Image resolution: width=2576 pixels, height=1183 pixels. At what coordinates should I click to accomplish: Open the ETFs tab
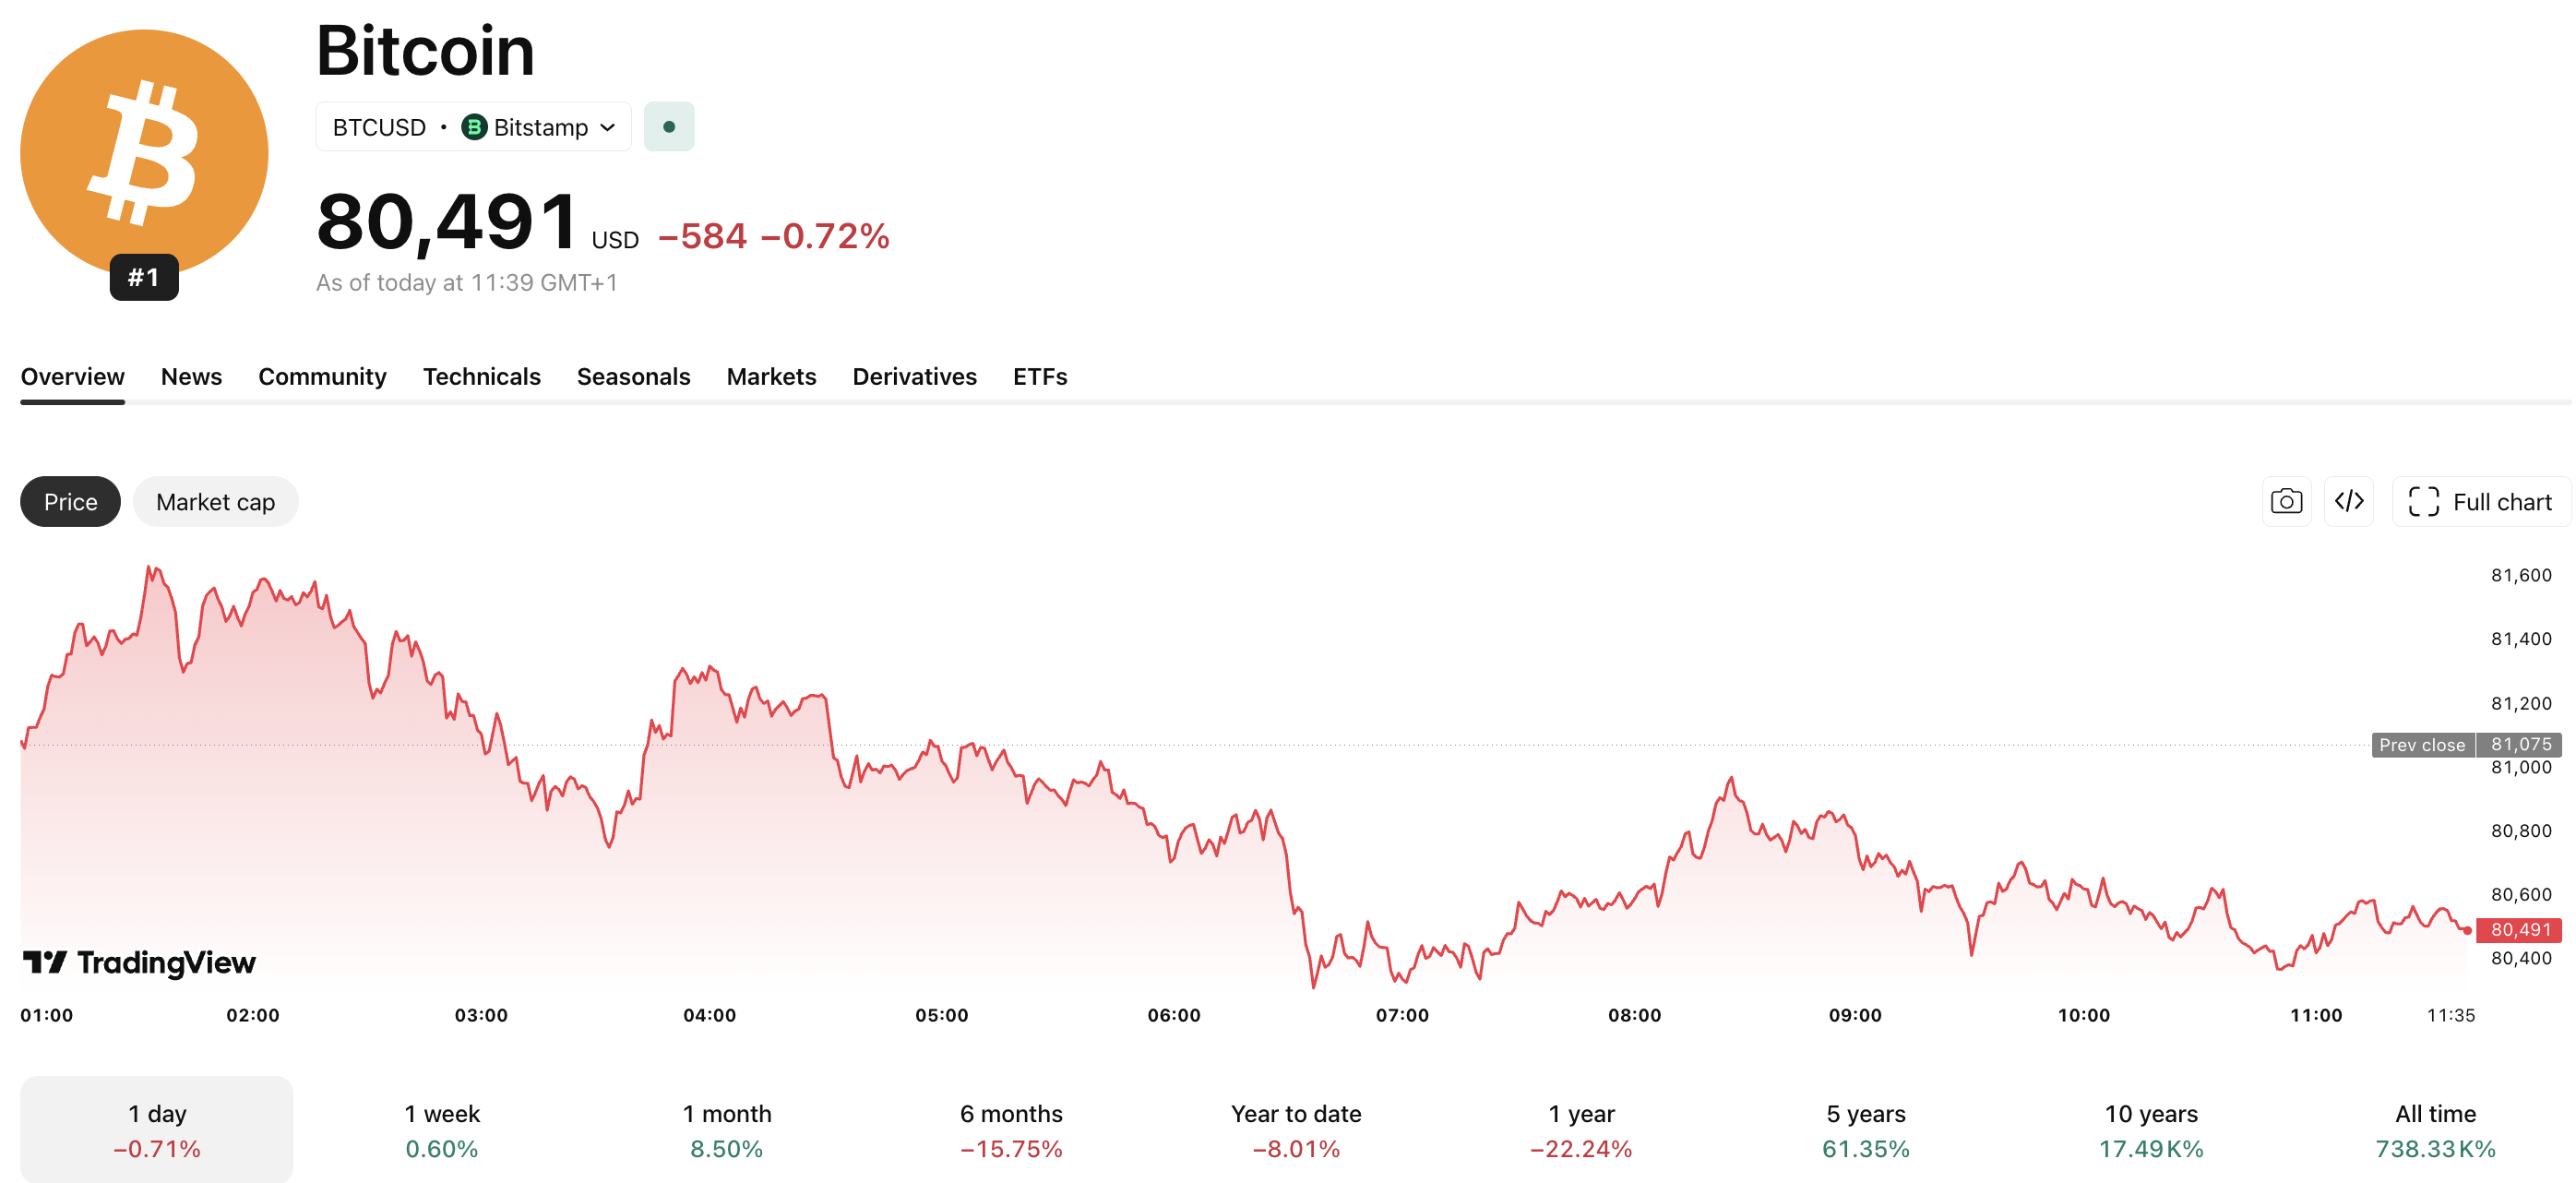point(1040,377)
